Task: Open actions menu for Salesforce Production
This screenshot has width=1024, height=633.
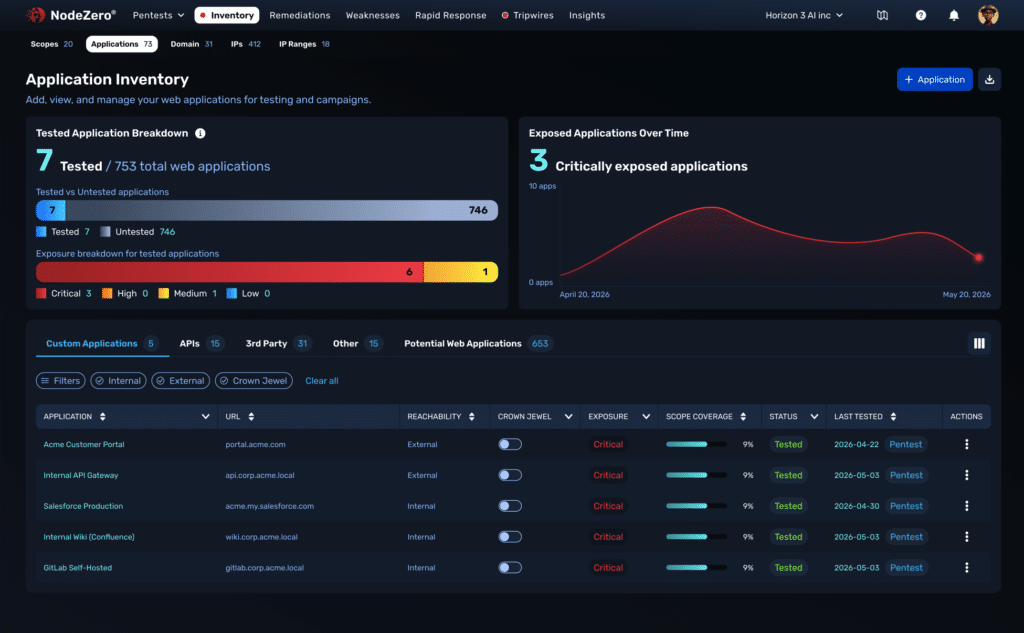Action: (967, 506)
